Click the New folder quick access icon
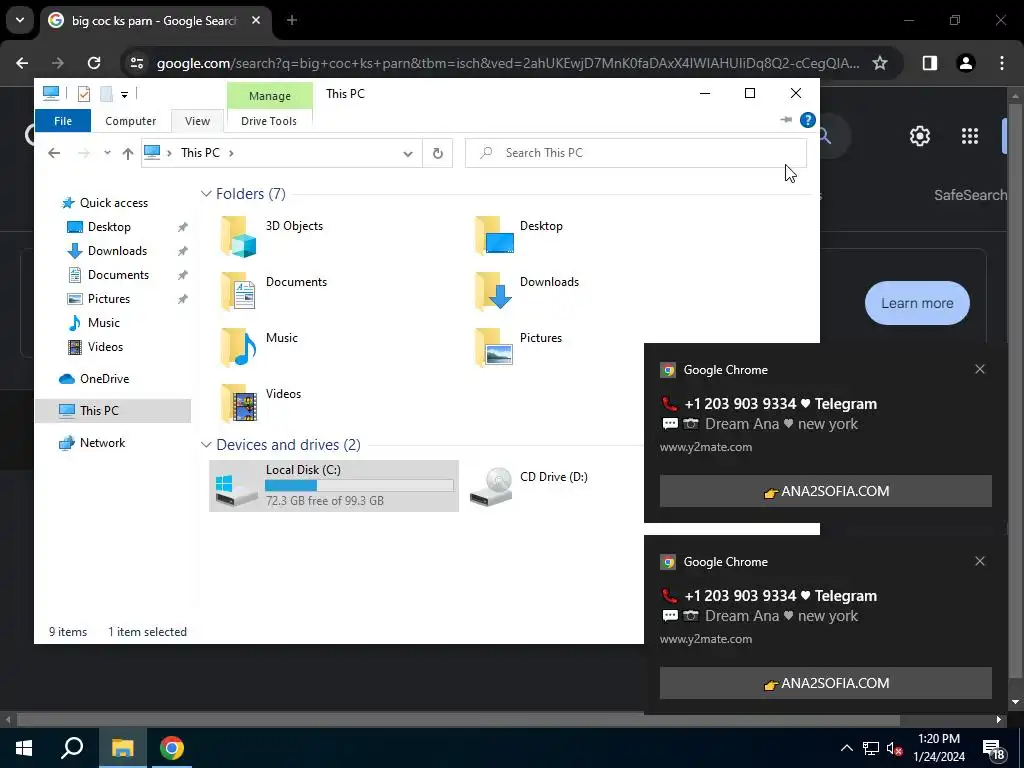1024x768 pixels. (106, 94)
